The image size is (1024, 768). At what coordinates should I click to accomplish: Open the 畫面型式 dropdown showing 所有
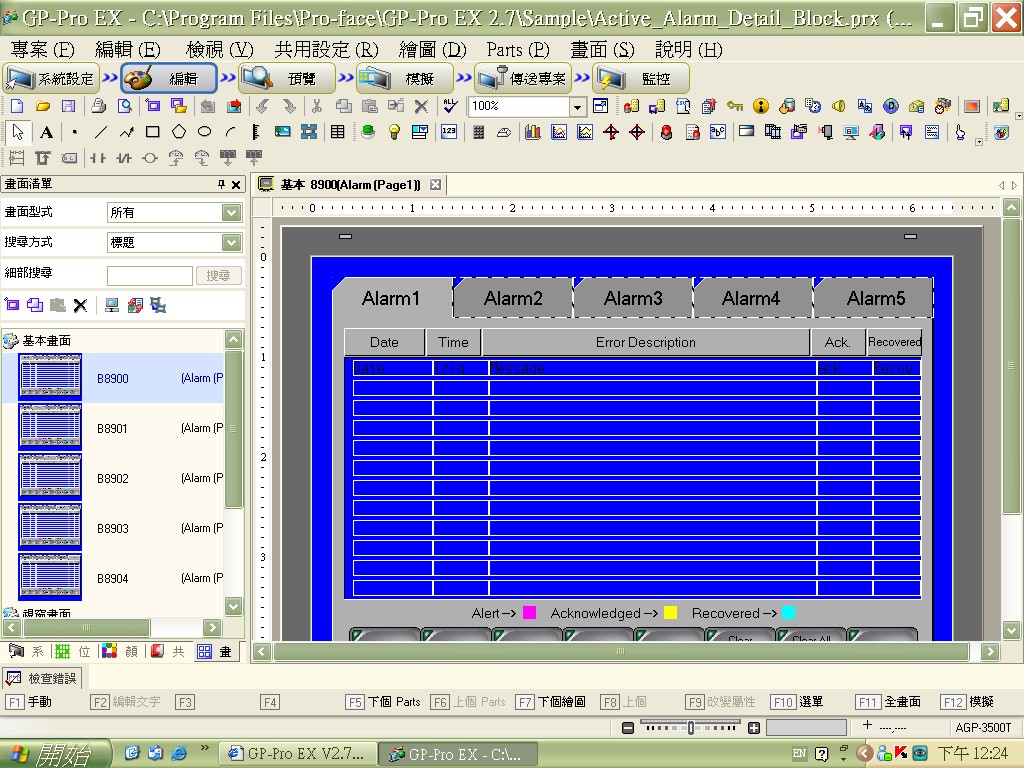pyautogui.click(x=231, y=213)
